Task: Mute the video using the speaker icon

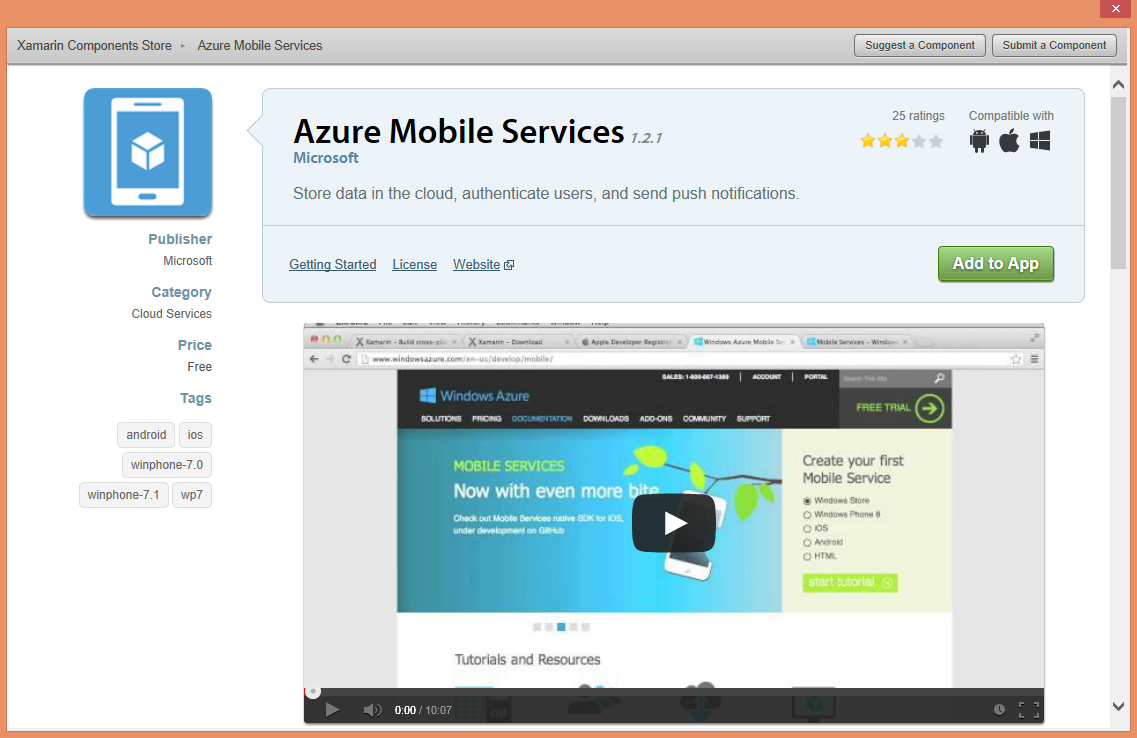Action: [x=371, y=709]
